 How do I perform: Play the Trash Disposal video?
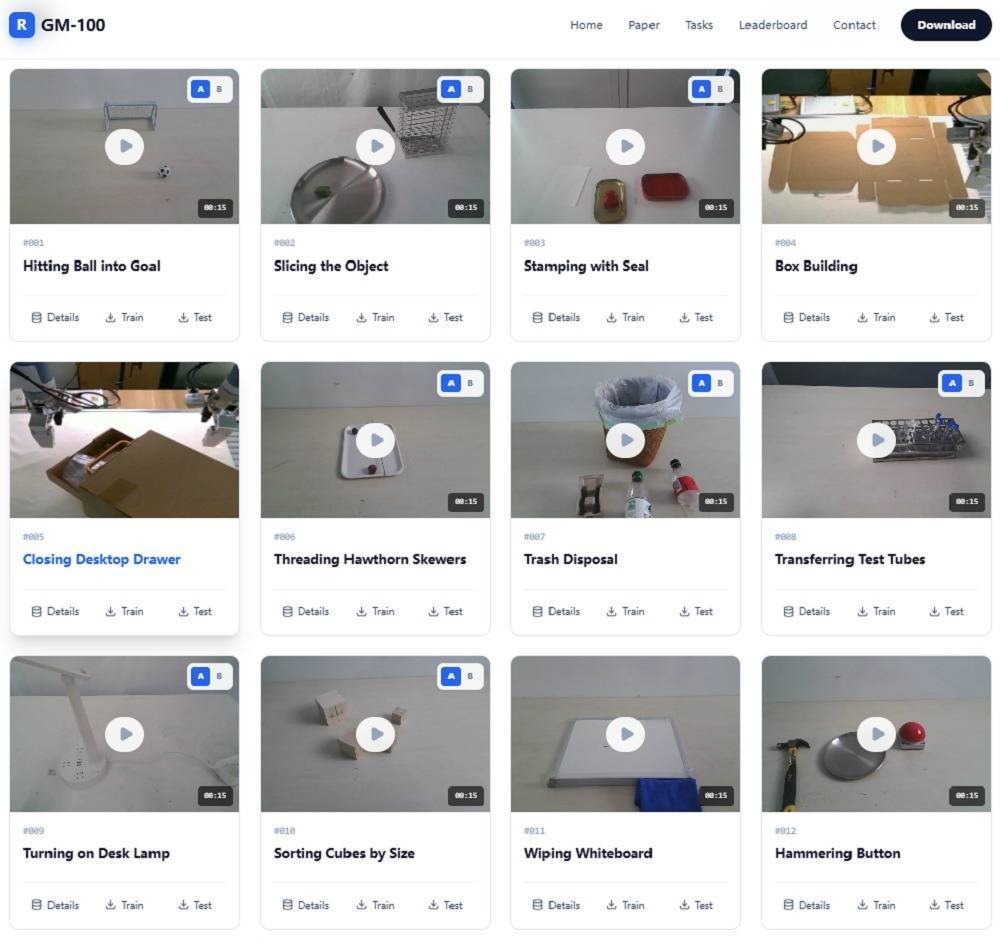(x=625, y=440)
